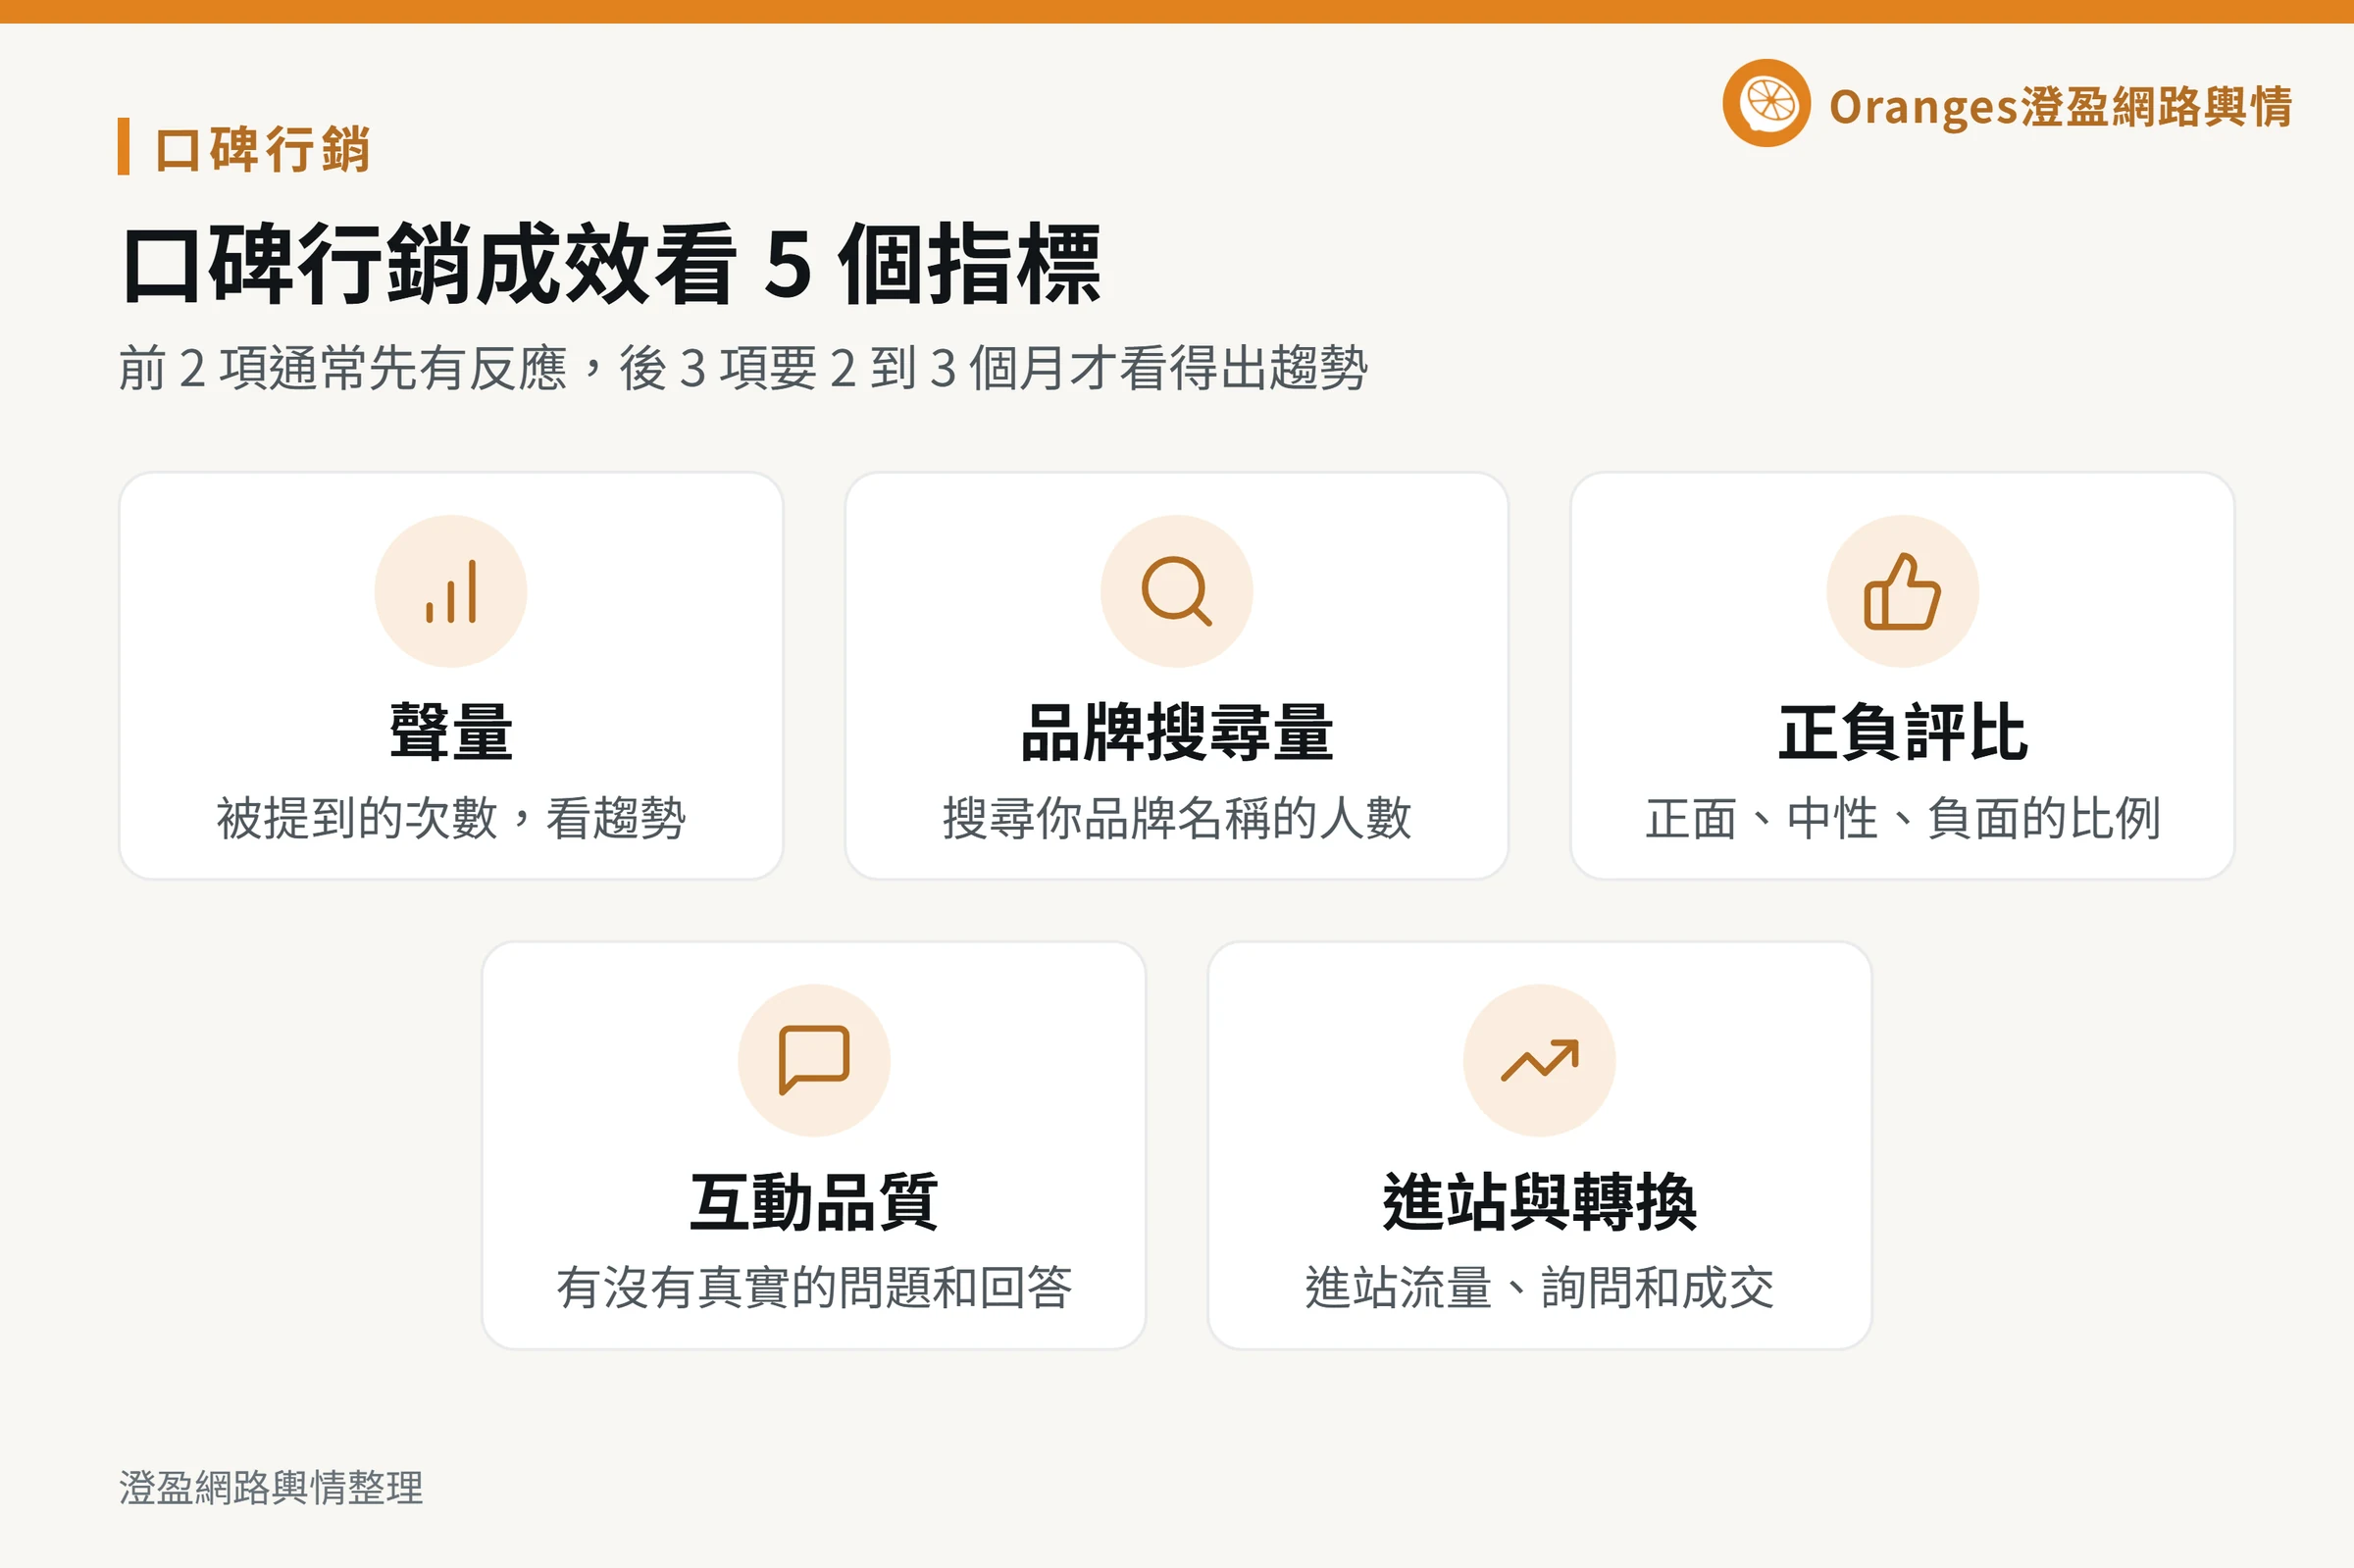Click the bar chart icon above 聲量
Image resolution: width=2354 pixels, height=1568 pixels.
coord(451,592)
